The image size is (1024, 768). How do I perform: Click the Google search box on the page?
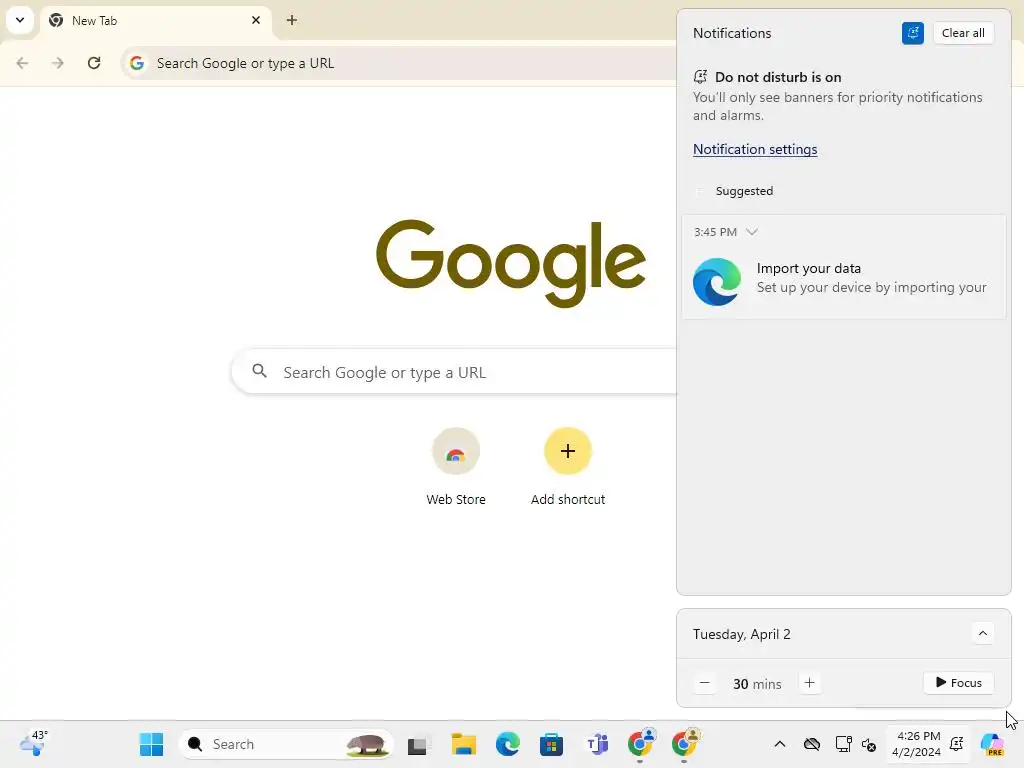(455, 372)
